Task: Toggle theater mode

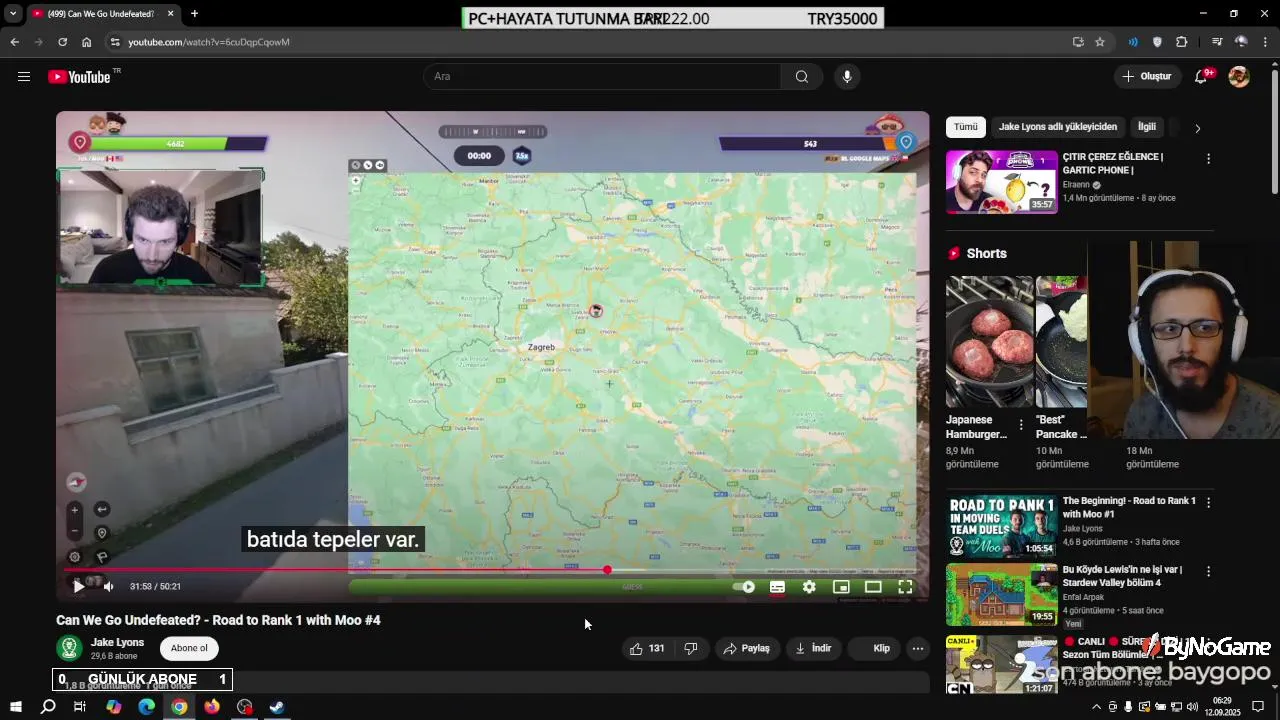Action: 873,587
